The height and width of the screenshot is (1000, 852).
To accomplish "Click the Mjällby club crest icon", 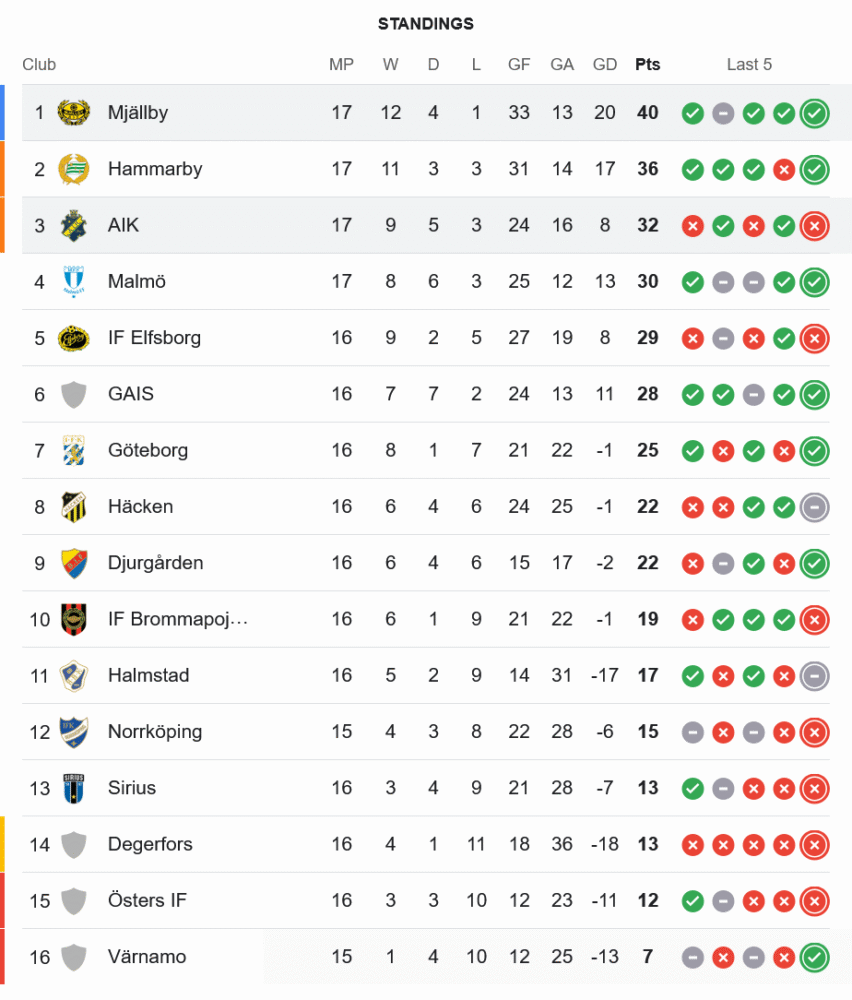I will coord(73,113).
